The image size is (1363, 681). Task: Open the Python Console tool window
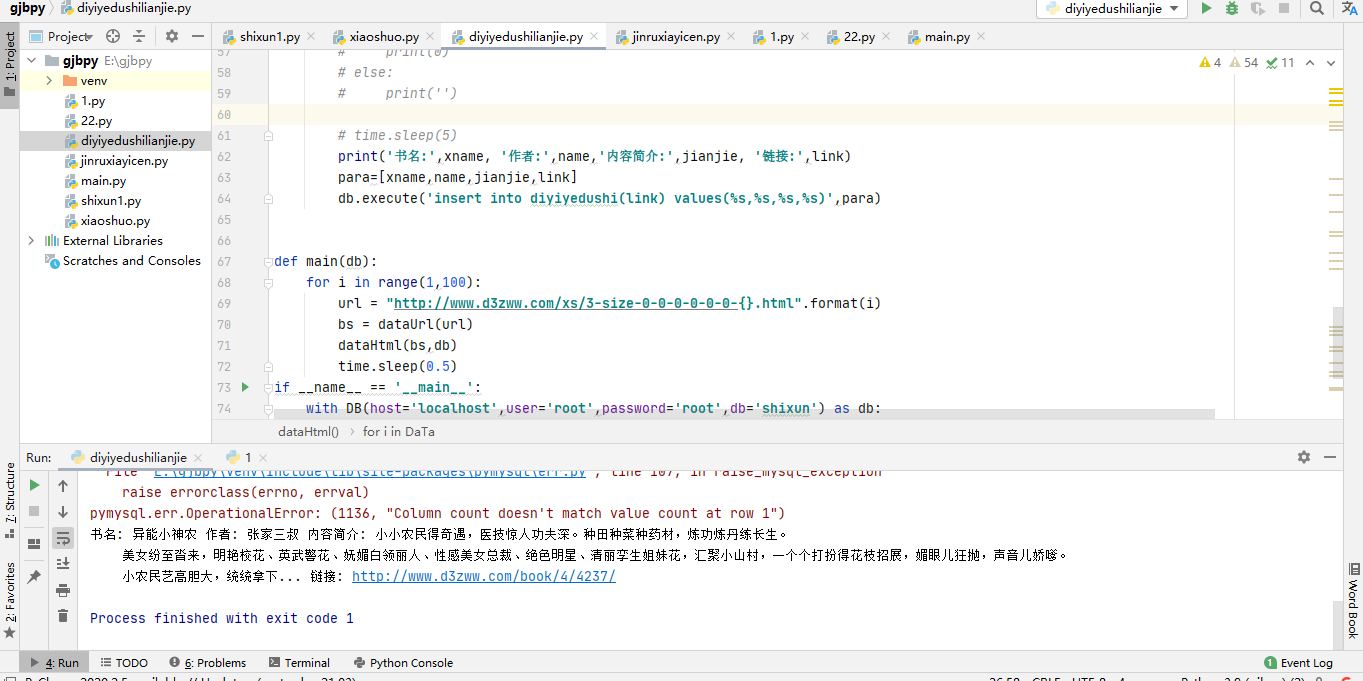(x=403, y=663)
